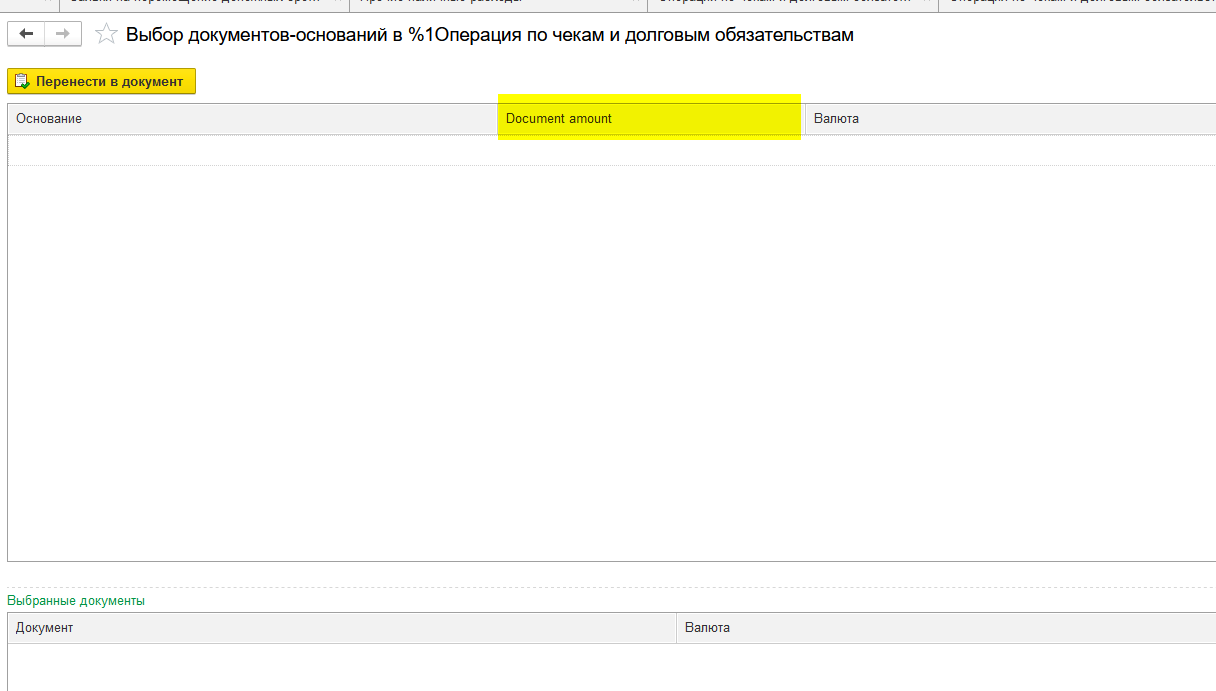
Task: Click the Forward navigation arrow
Action: (62, 33)
